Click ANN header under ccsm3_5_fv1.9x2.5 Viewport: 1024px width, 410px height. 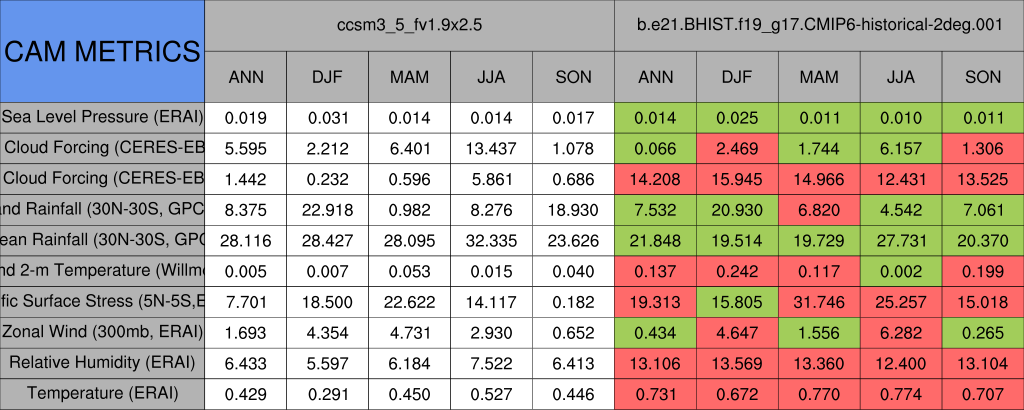click(x=246, y=77)
